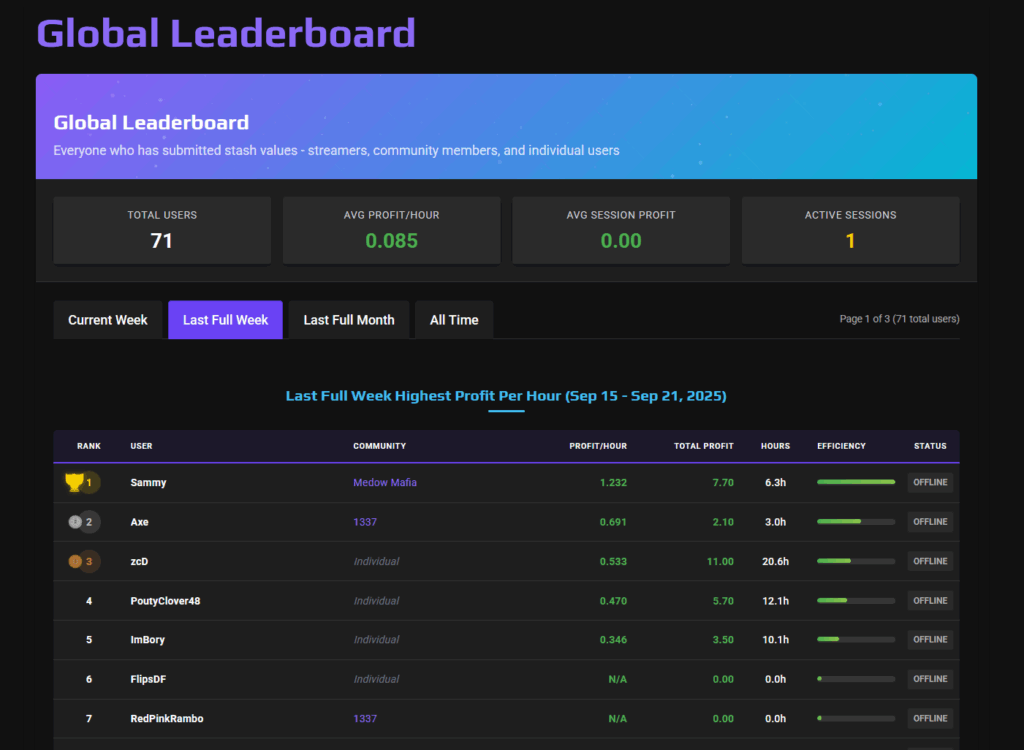
Task: Click Sammy's efficiency progress bar
Action: 856,482
